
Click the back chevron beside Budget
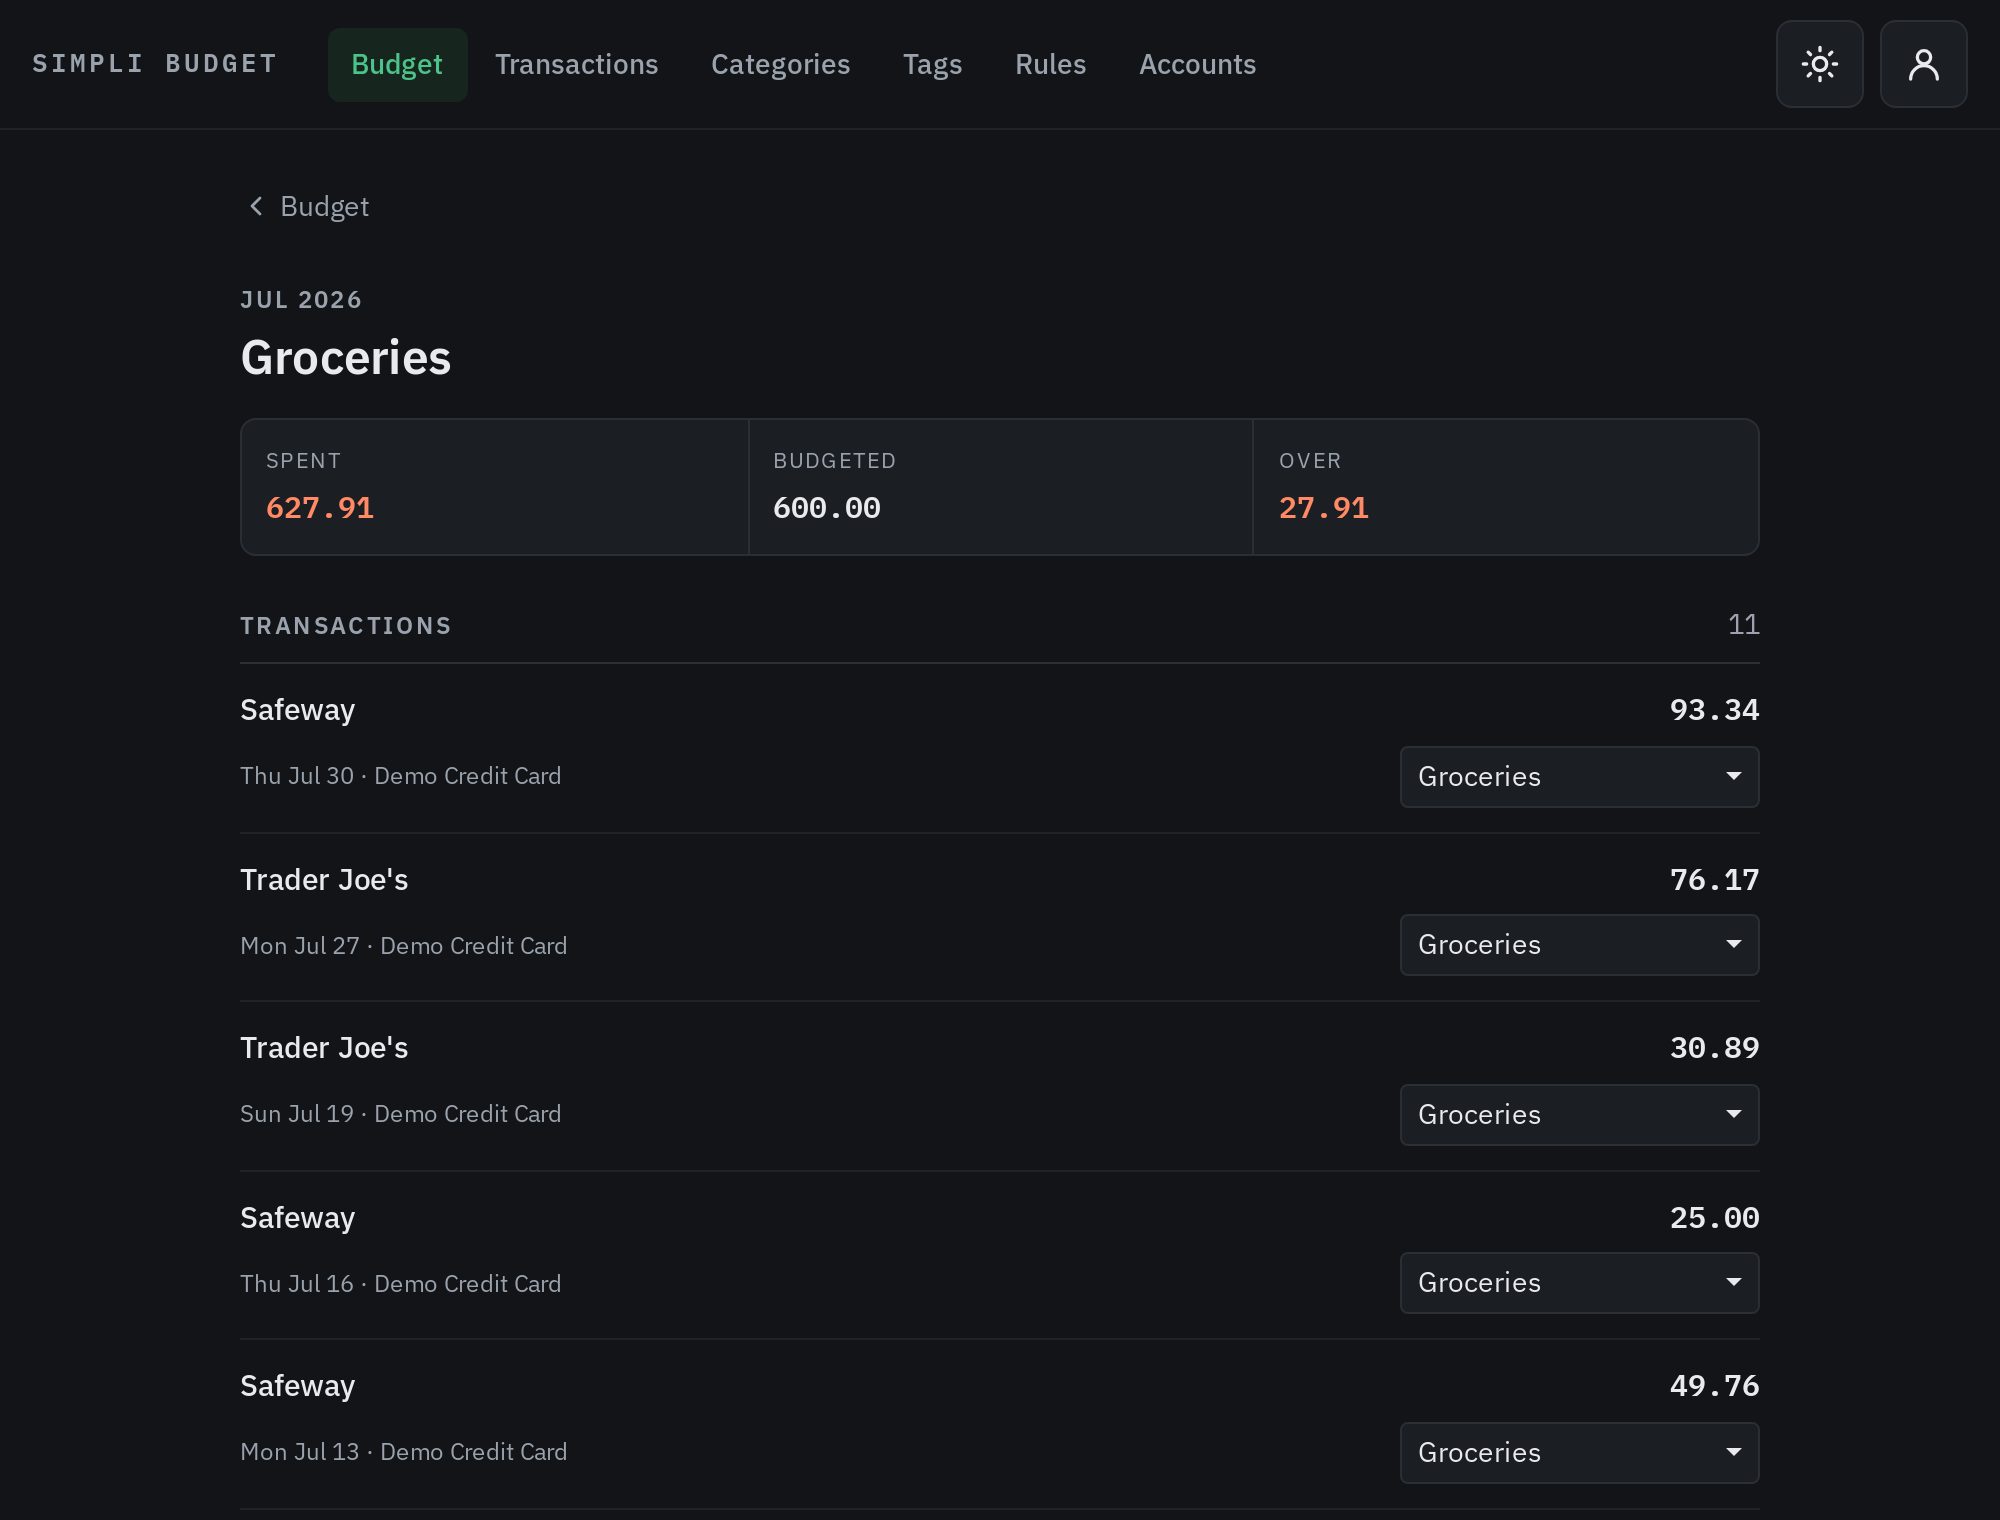click(x=256, y=206)
